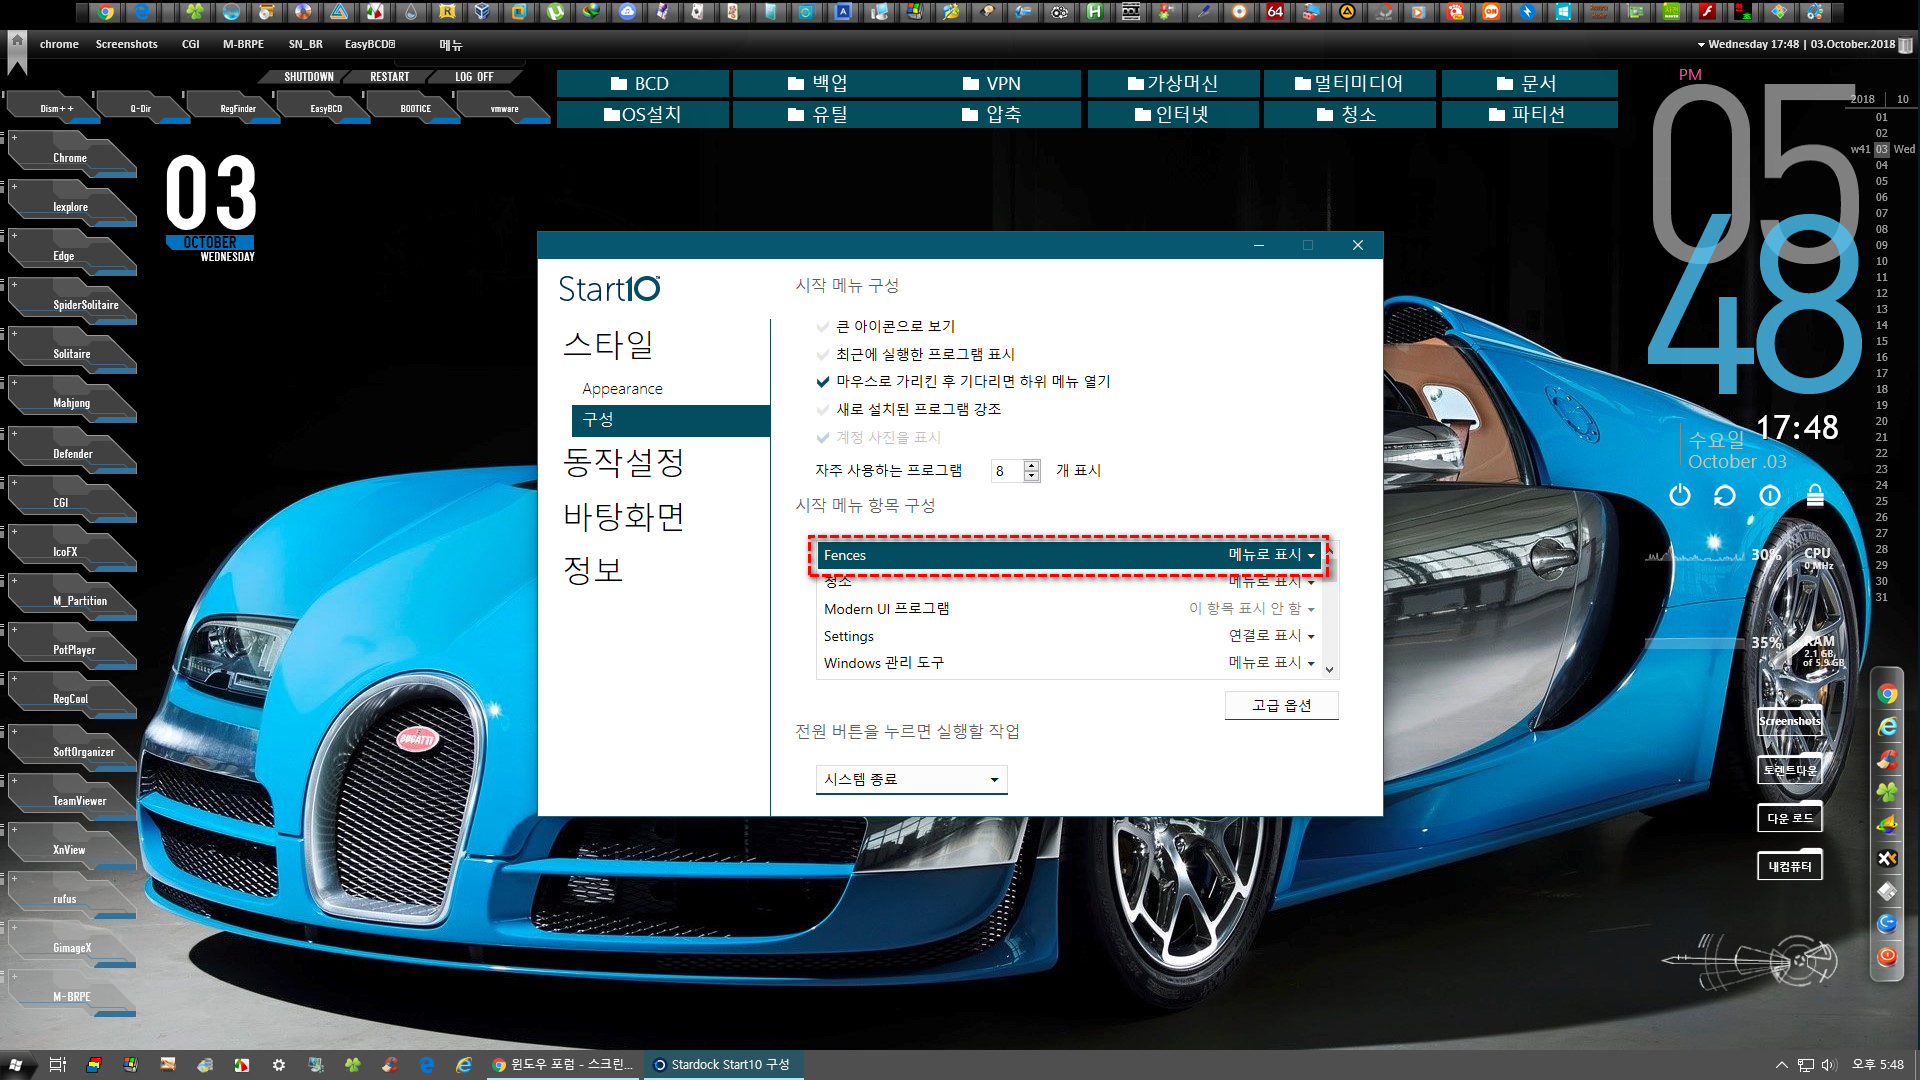Click 토렌트다운 label on right side
Screen dimensions: 1920x1080
coord(1790,770)
